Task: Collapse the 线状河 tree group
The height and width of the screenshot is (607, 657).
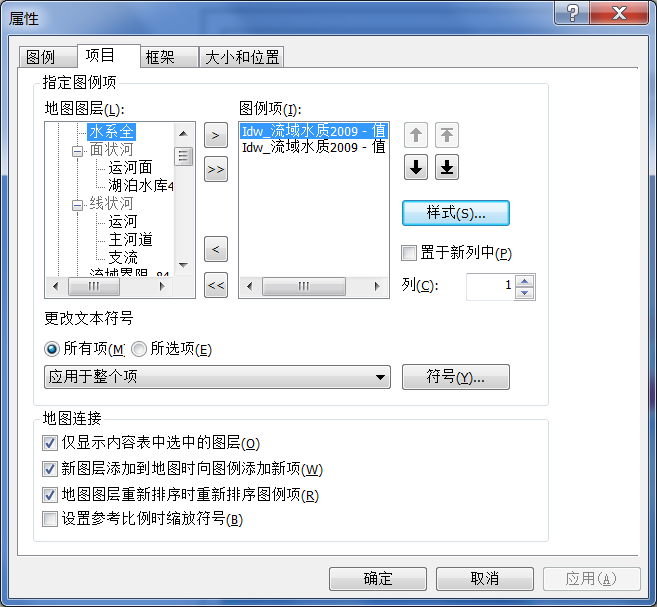Action: [77, 205]
